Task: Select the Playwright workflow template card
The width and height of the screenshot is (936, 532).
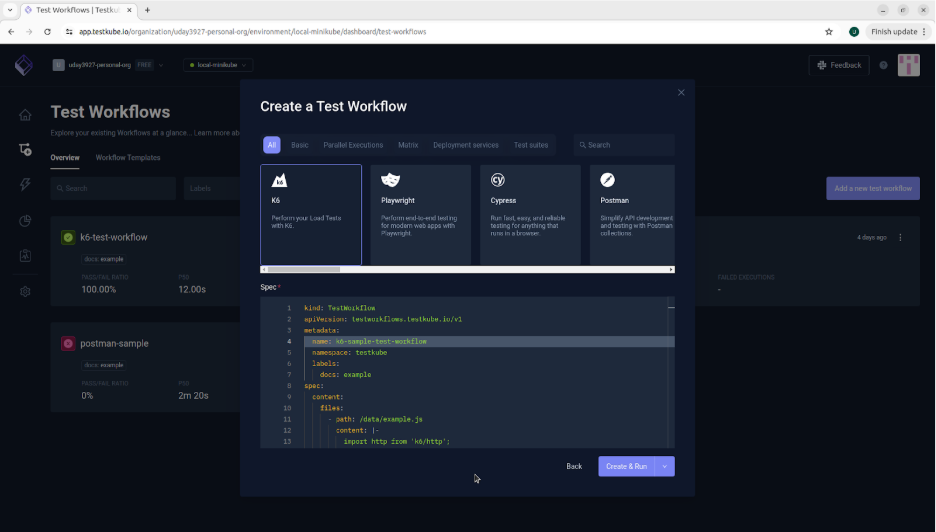Action: click(420, 214)
